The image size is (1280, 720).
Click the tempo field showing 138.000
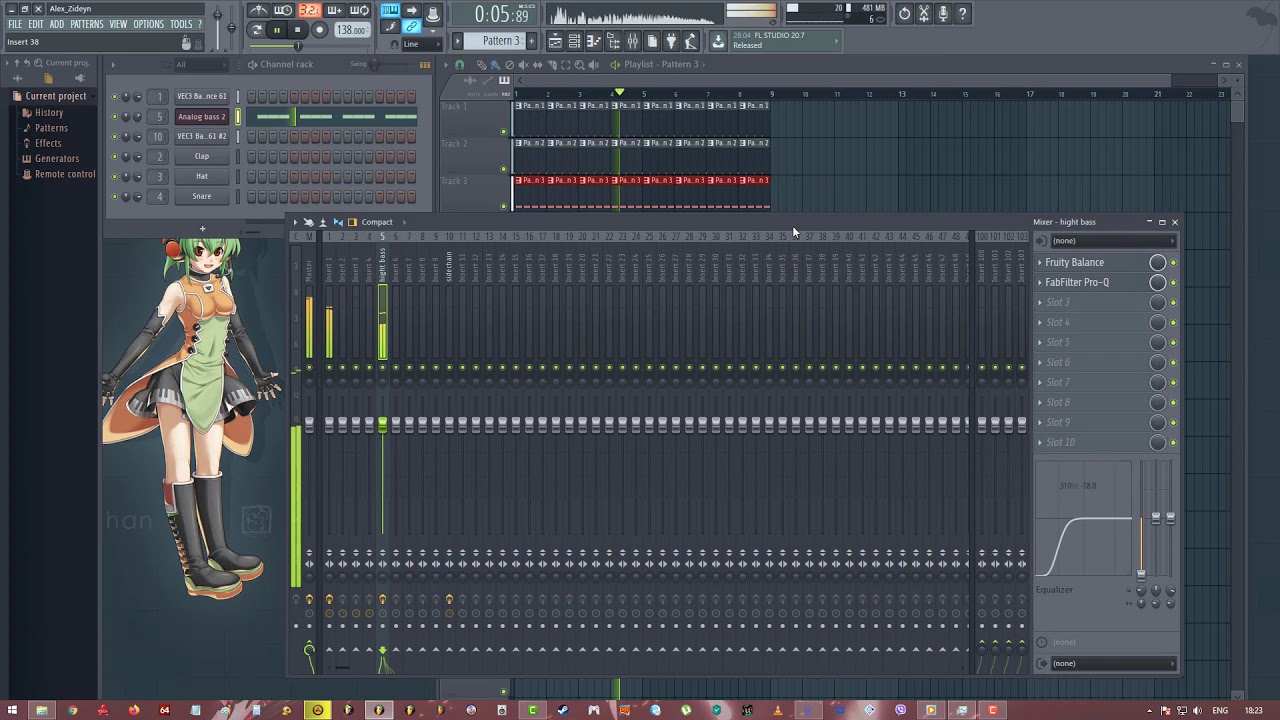[351, 30]
